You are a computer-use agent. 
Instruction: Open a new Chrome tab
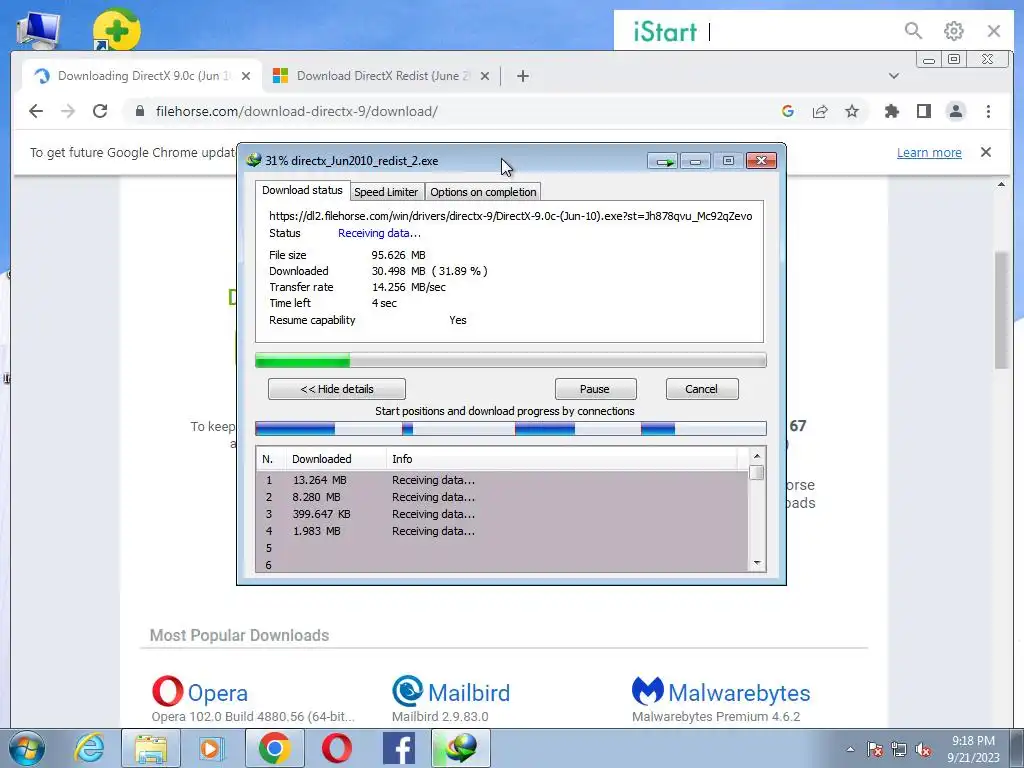click(x=522, y=76)
